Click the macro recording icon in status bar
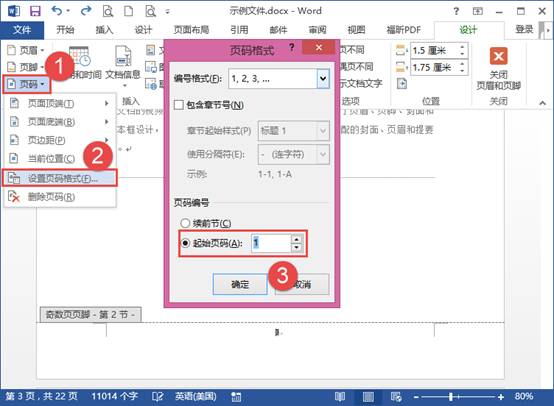554x406 pixels. 236,397
